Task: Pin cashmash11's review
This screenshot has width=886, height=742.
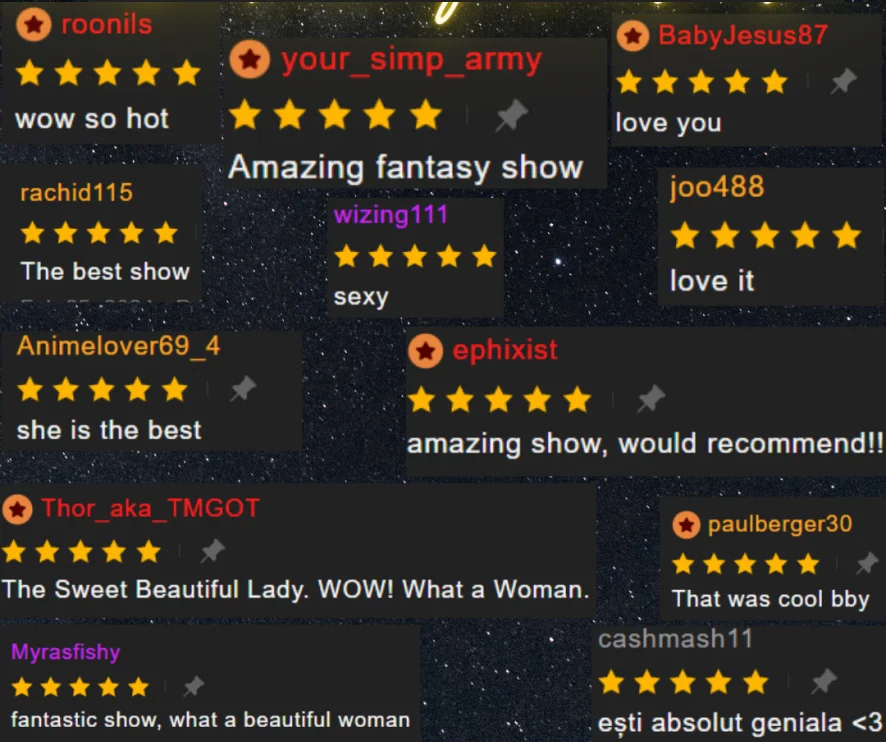Action: [x=824, y=681]
